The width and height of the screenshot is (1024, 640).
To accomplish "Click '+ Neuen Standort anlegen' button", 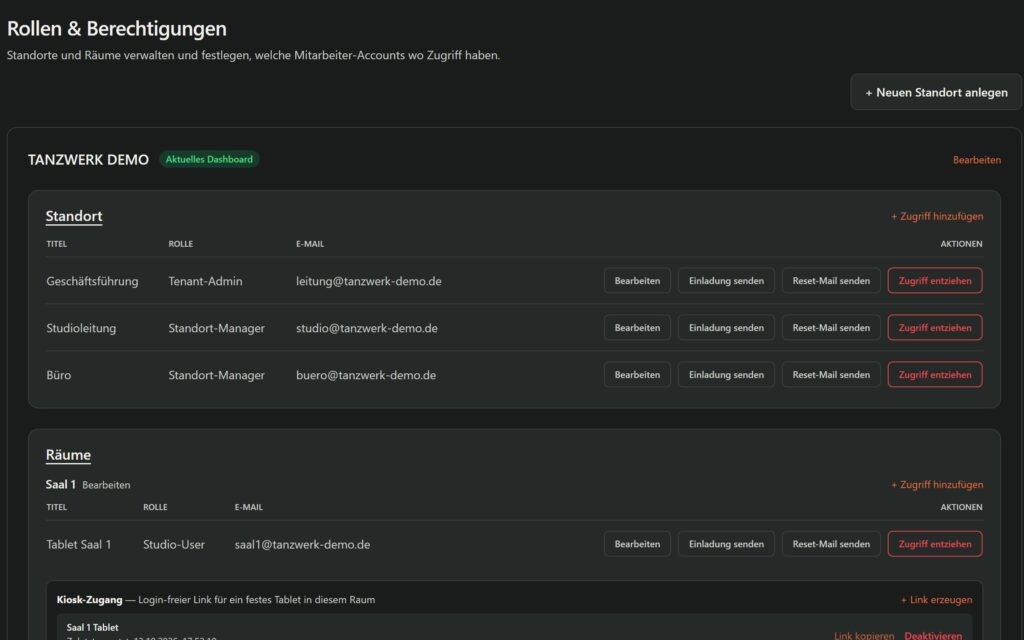I will pyautogui.click(x=936, y=92).
